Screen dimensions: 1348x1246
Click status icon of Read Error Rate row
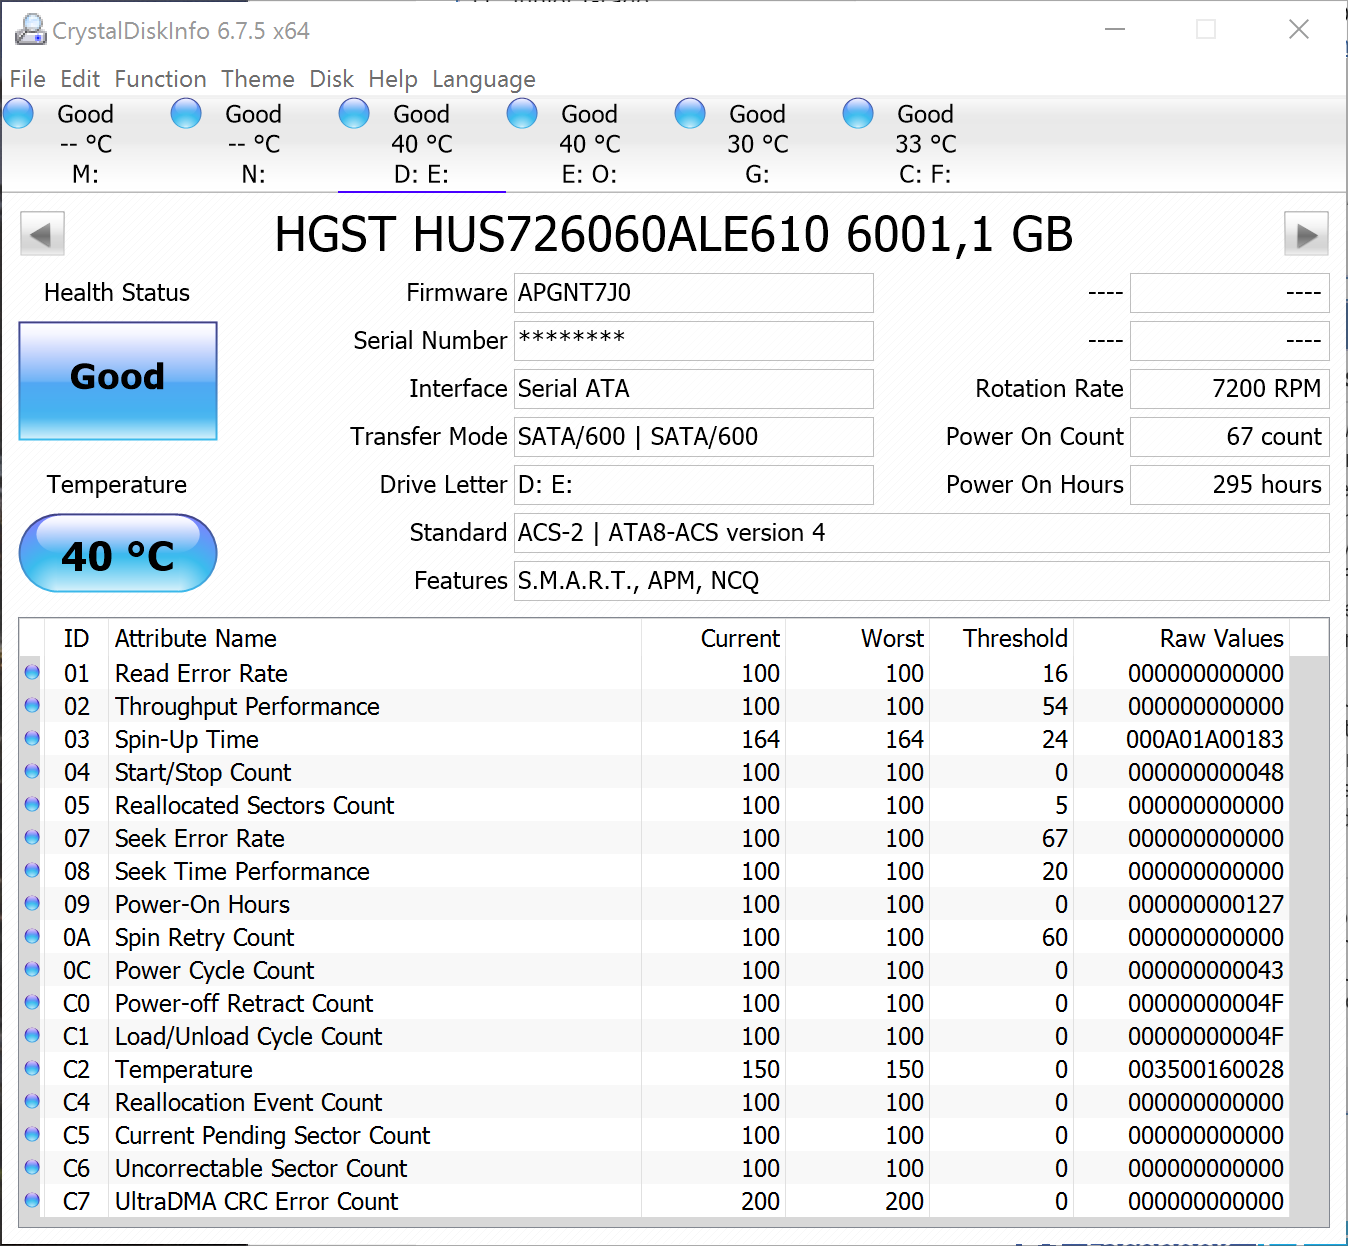click(32, 673)
